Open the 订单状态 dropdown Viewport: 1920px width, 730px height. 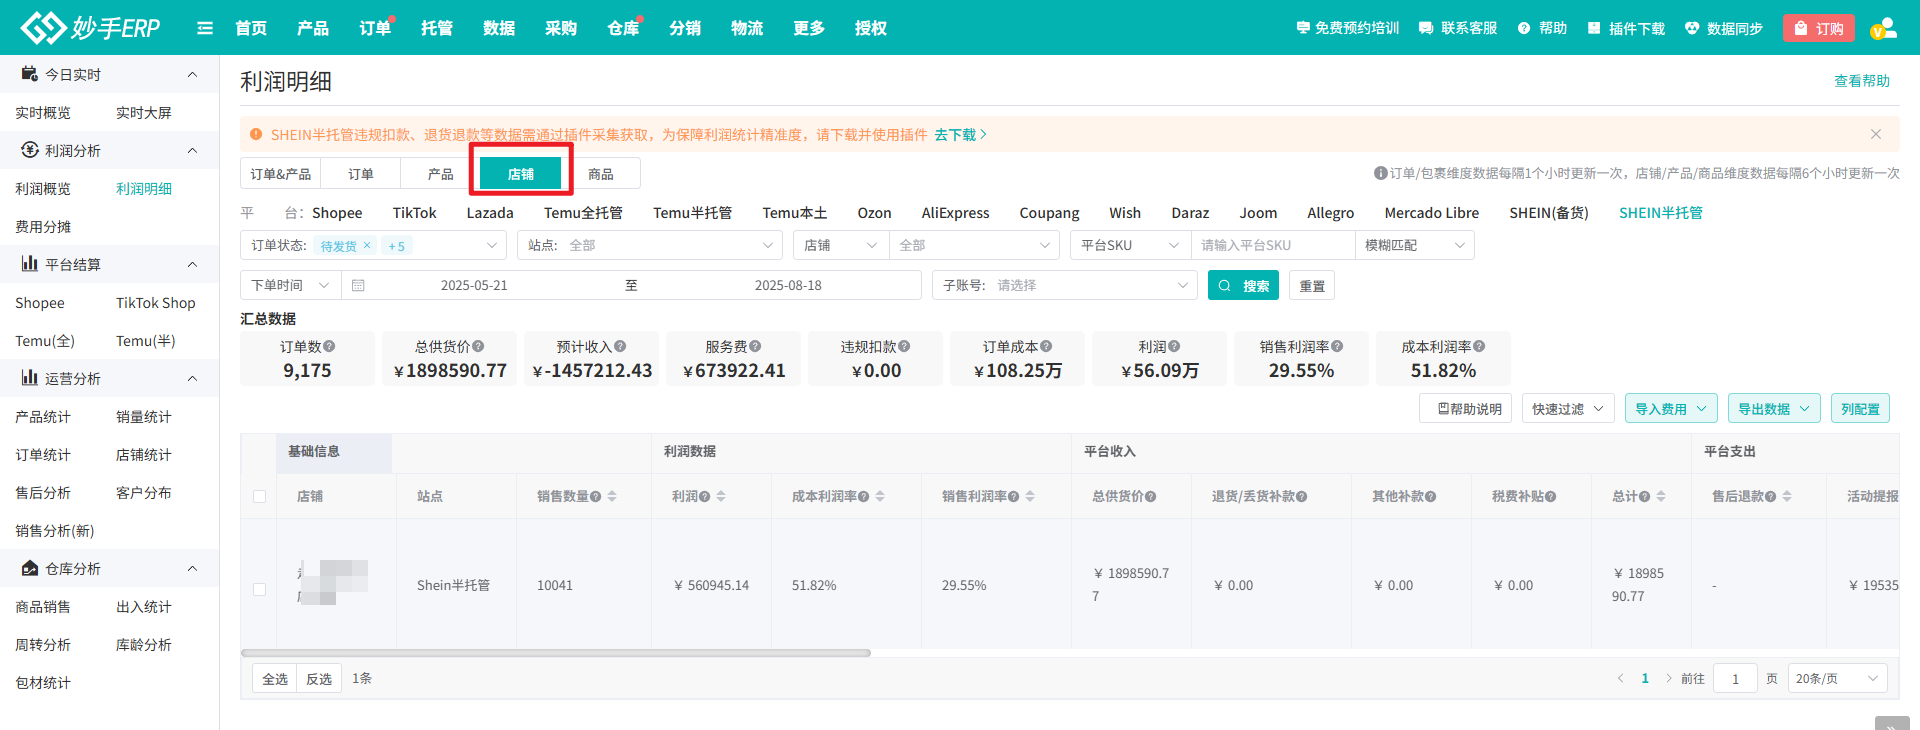tap(374, 245)
